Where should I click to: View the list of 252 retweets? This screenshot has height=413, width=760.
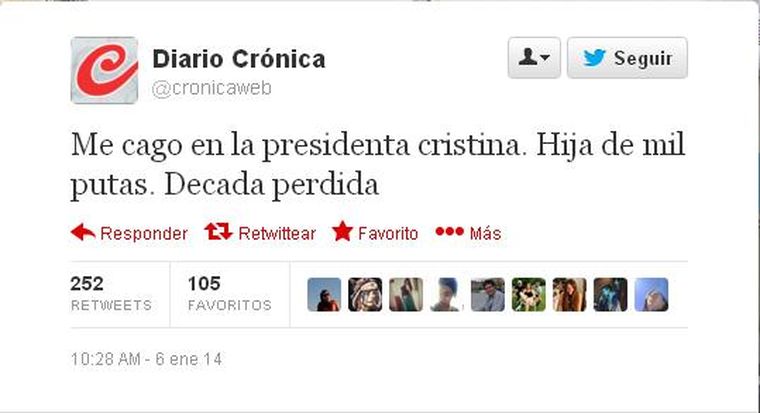(111, 293)
